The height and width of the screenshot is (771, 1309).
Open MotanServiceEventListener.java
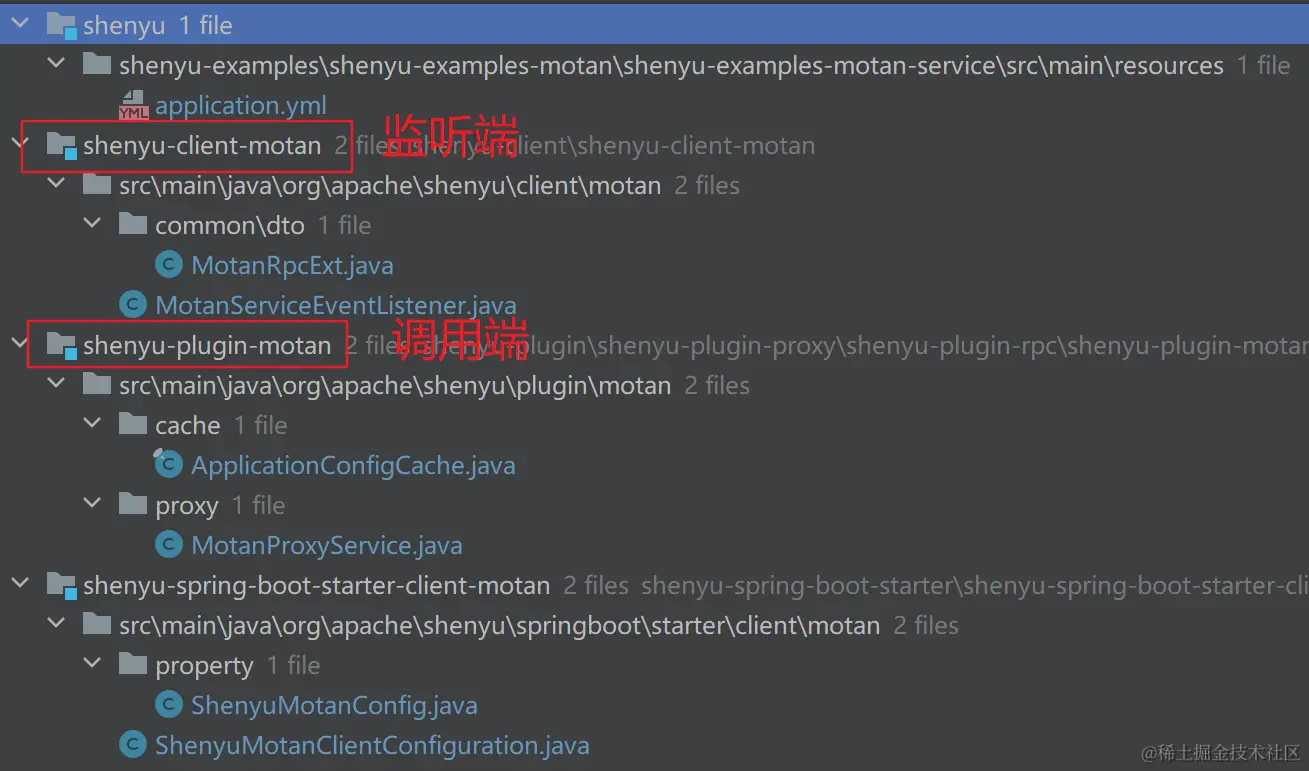336,306
